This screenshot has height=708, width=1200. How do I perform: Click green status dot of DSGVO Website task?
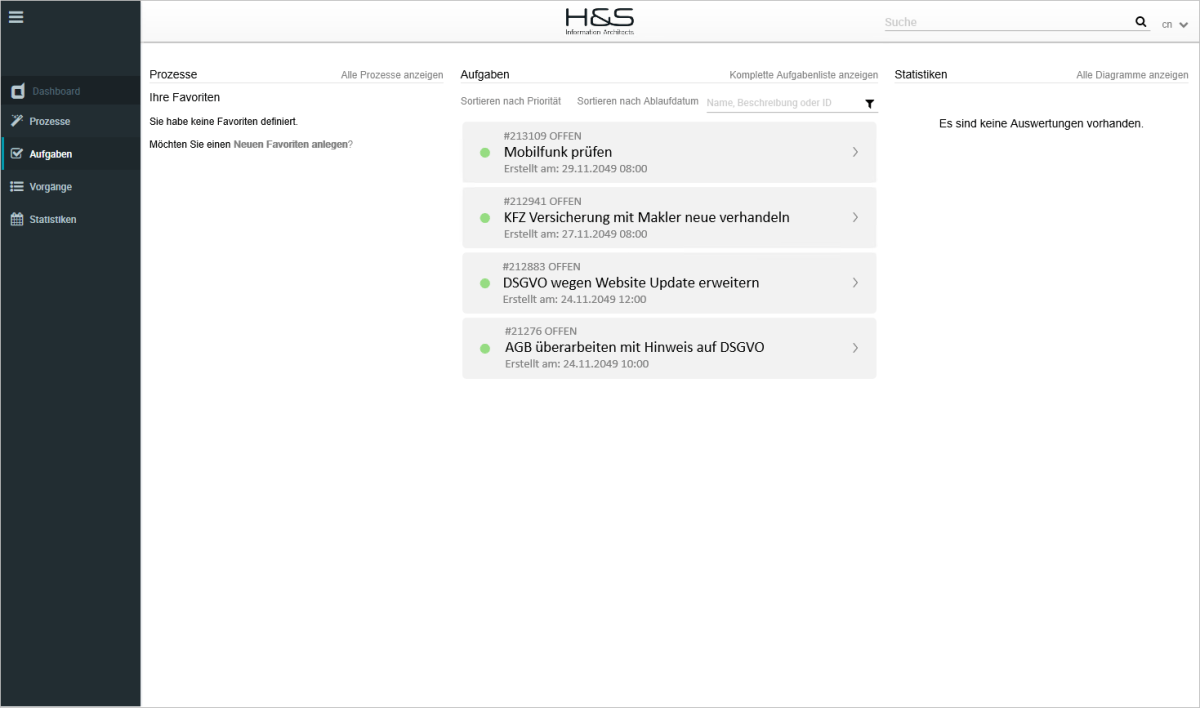[x=485, y=283]
